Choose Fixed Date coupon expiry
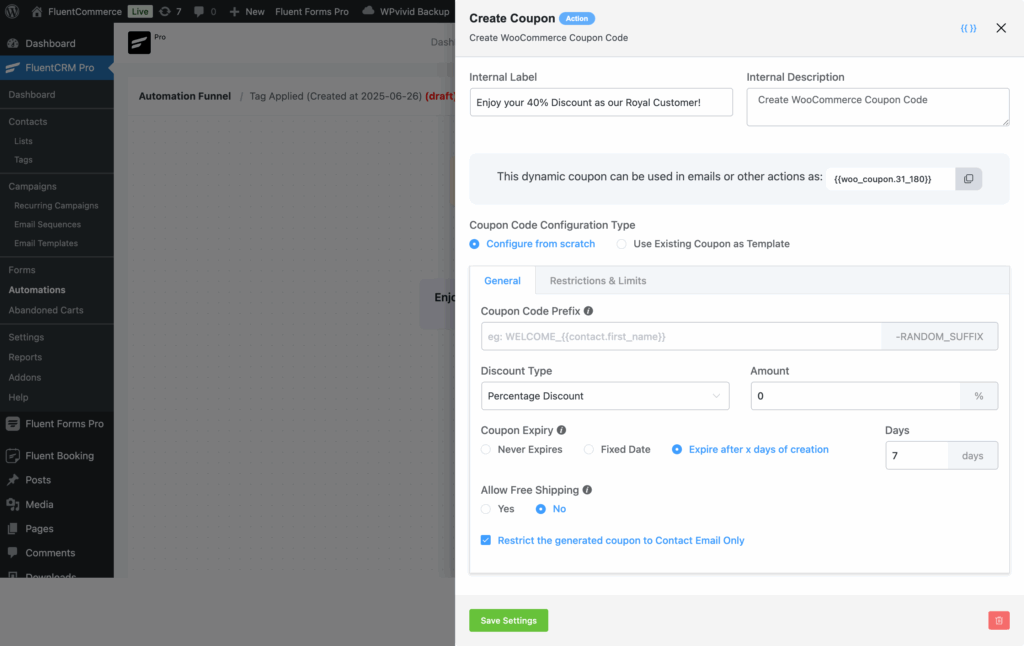The image size is (1024, 646). click(x=617, y=449)
